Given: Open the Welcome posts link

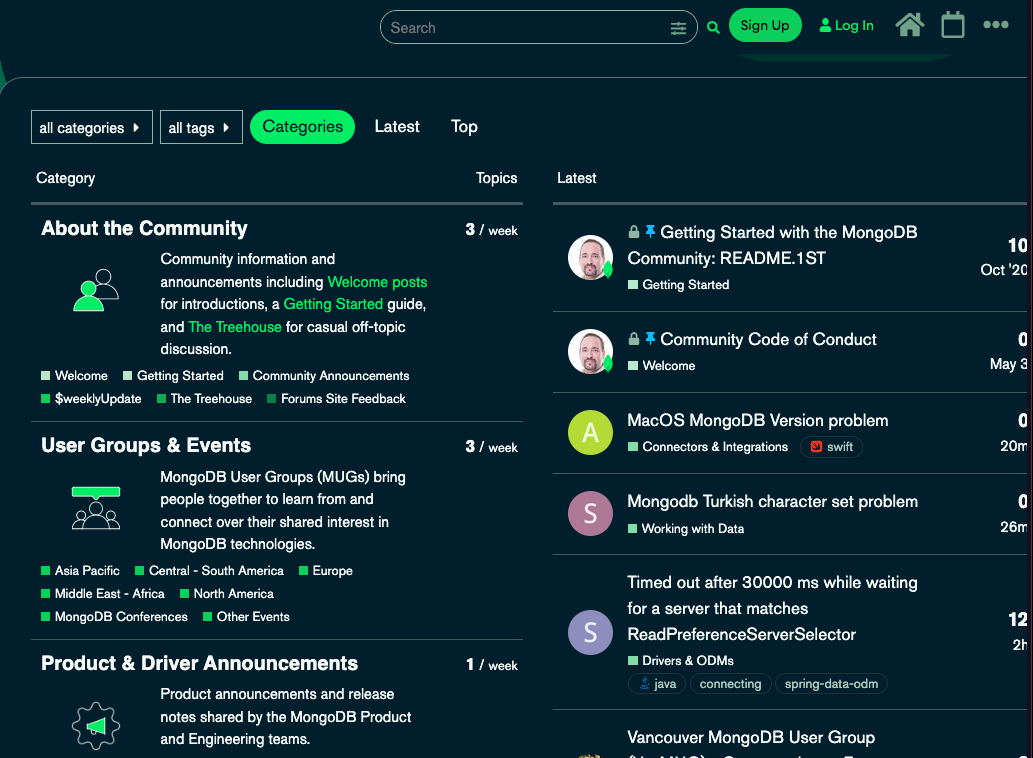Looking at the screenshot, I should tap(377, 282).
